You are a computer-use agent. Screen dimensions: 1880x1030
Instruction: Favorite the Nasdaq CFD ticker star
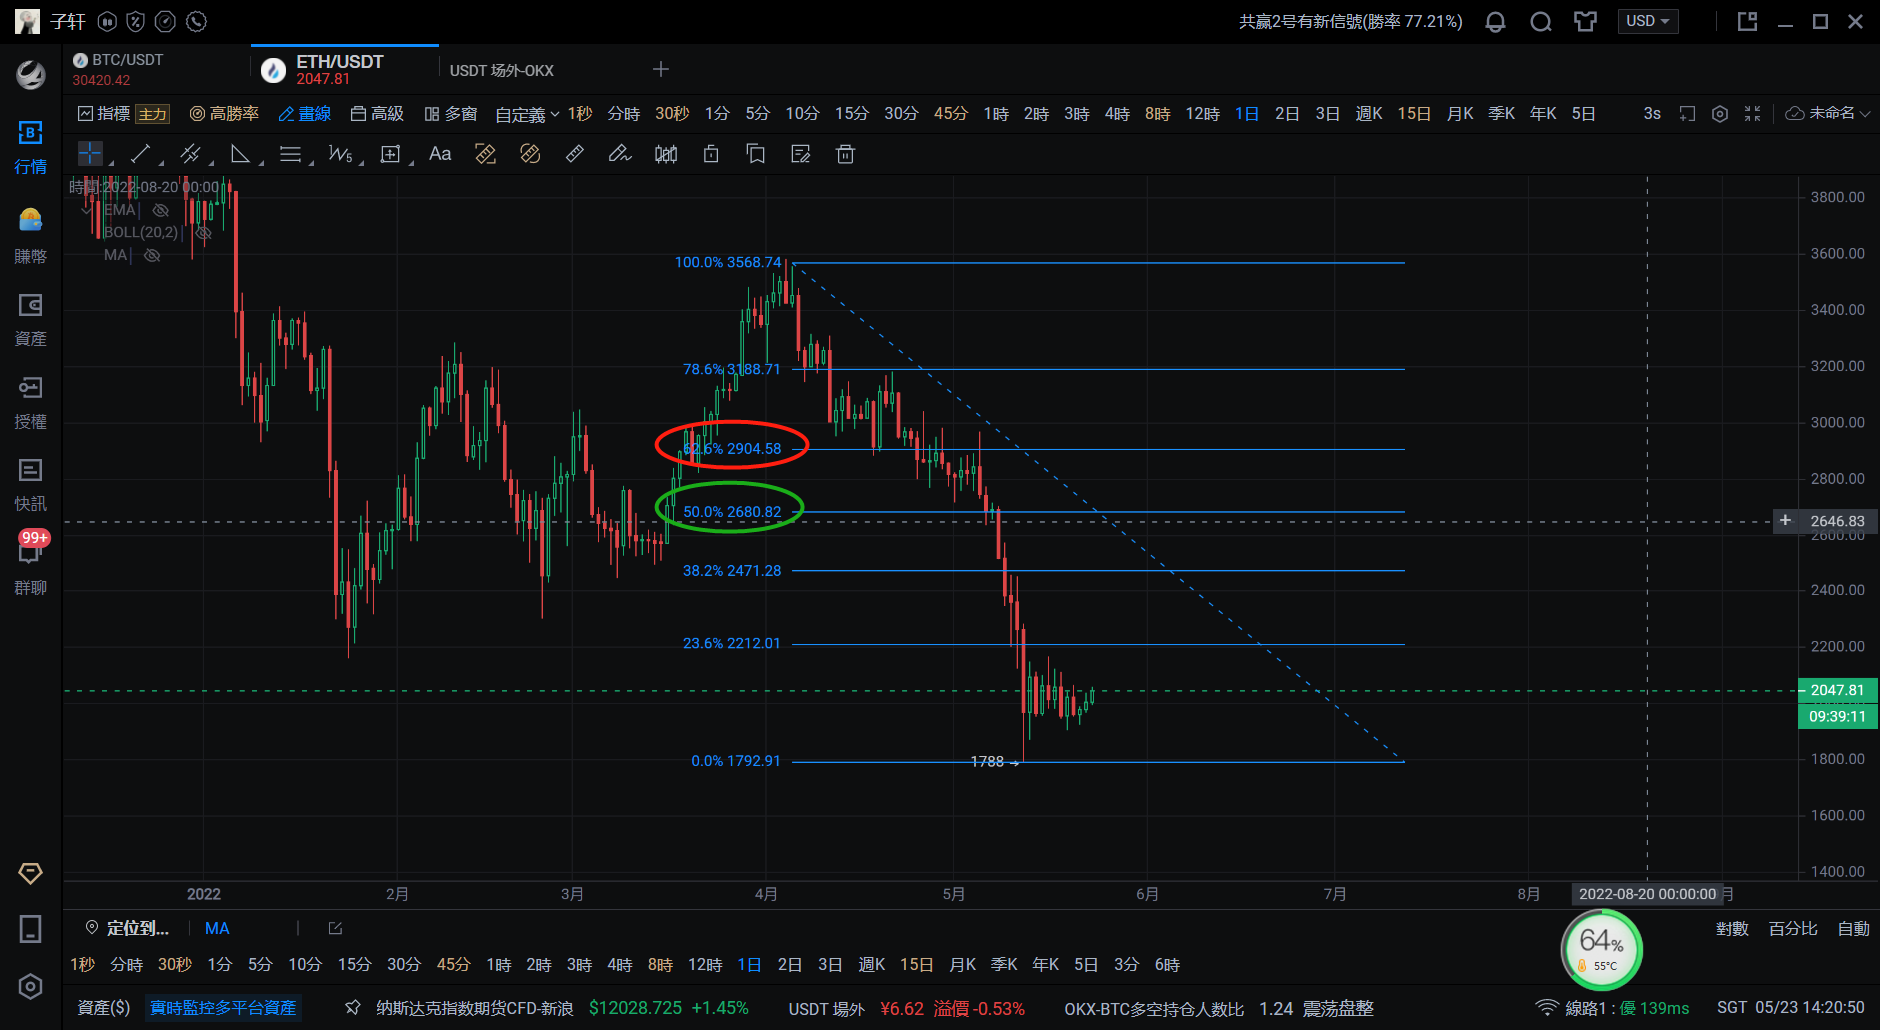tap(353, 1007)
